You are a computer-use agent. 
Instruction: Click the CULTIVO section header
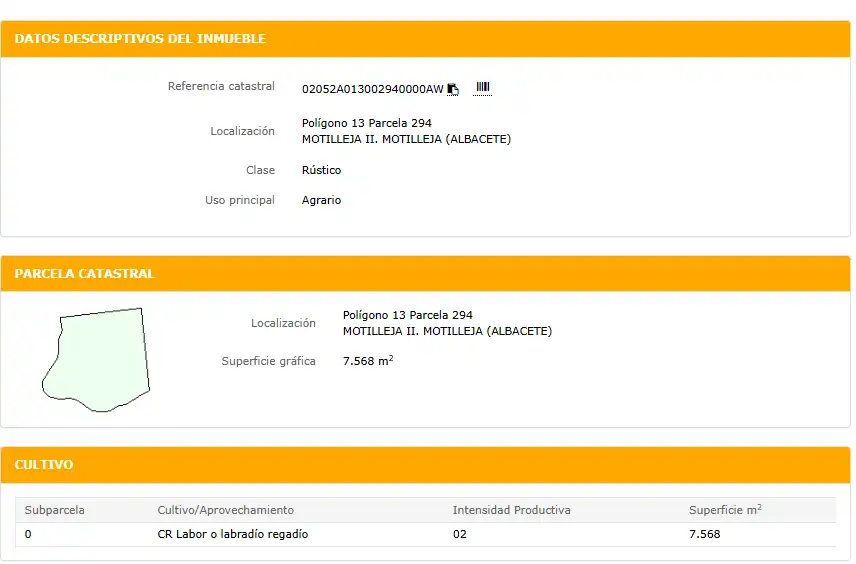tap(44, 465)
